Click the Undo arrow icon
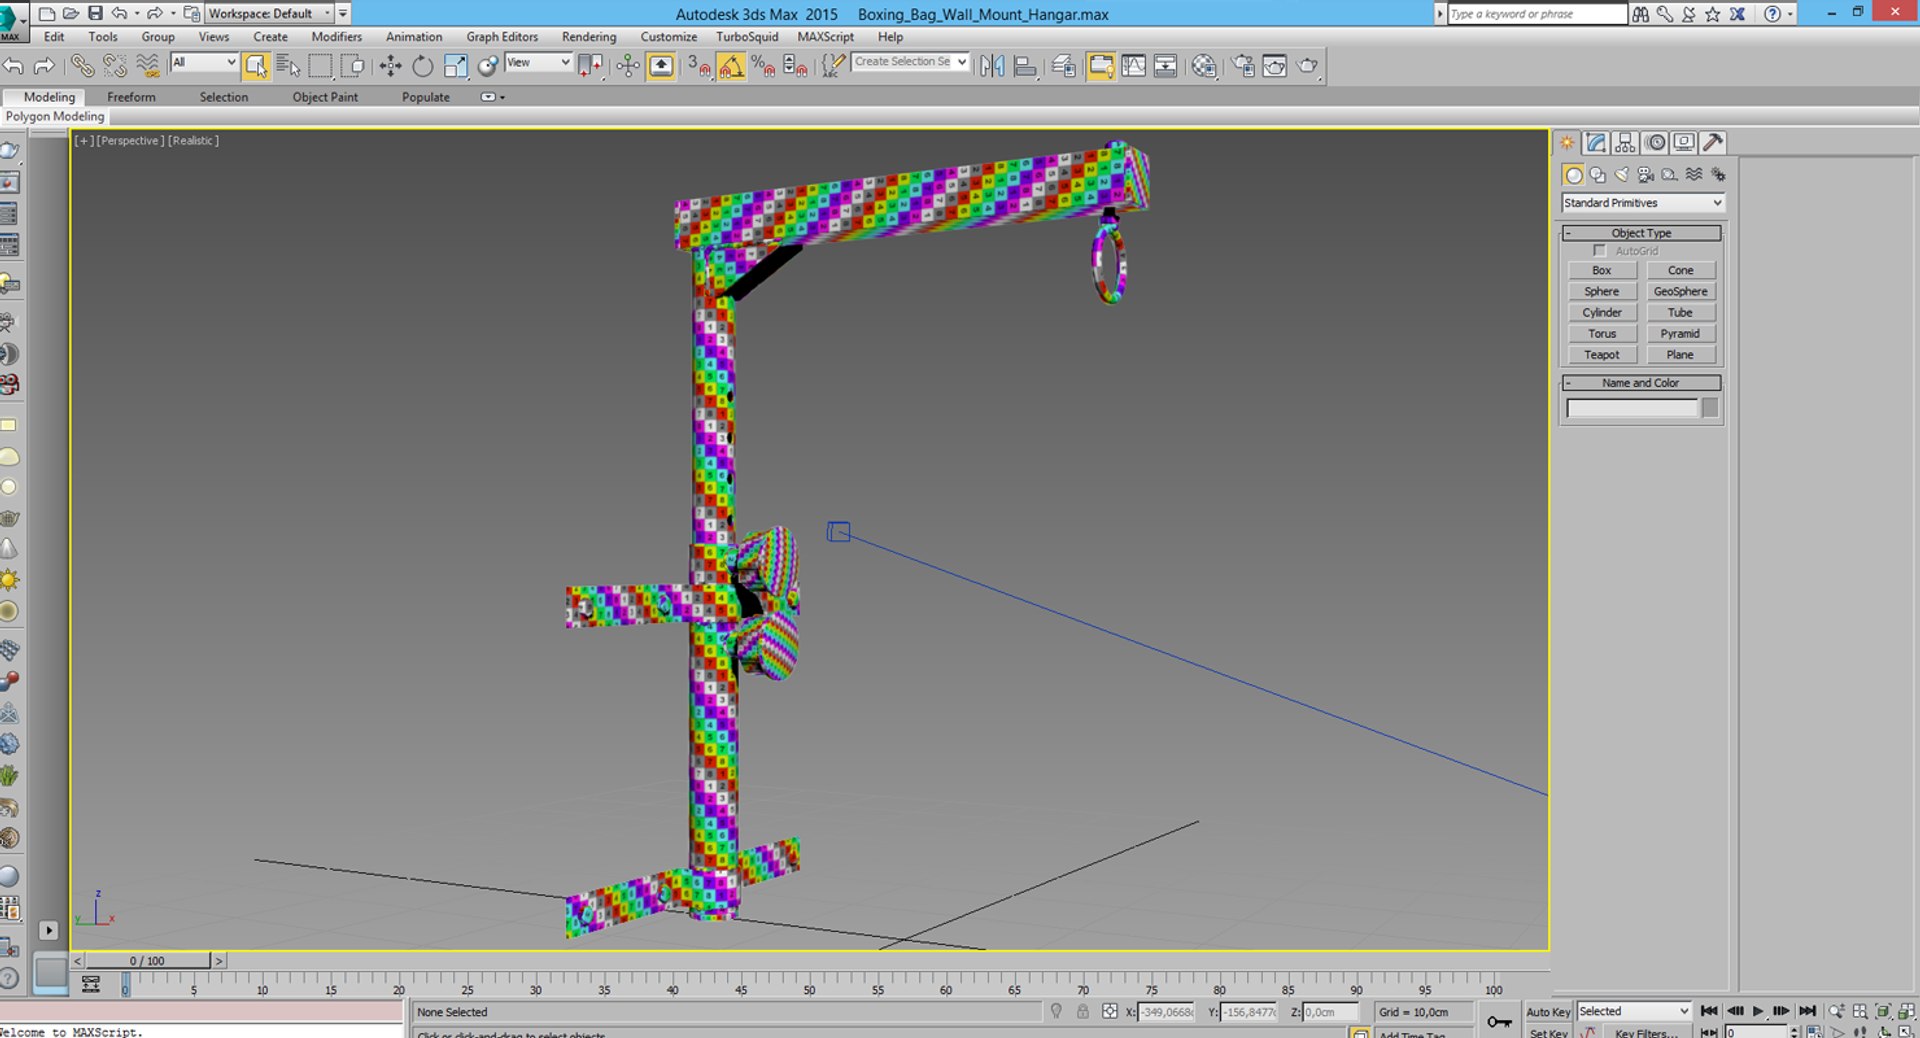The width and height of the screenshot is (1920, 1038). [x=14, y=66]
